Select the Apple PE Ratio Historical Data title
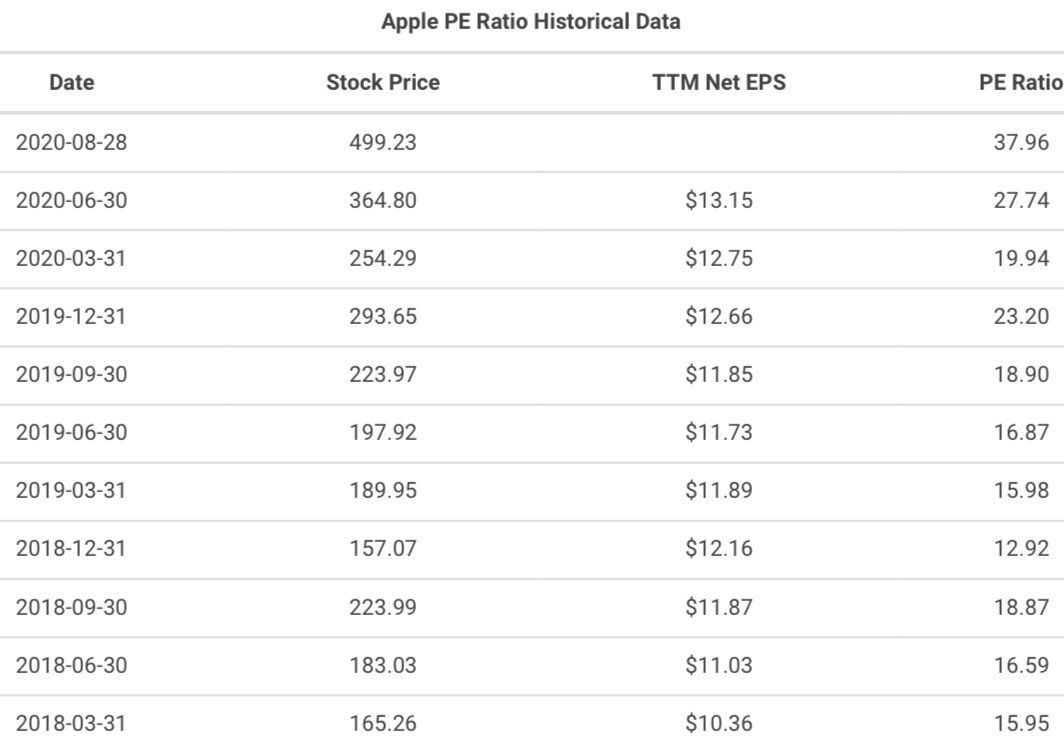The height and width of the screenshot is (744, 1064). point(531,22)
